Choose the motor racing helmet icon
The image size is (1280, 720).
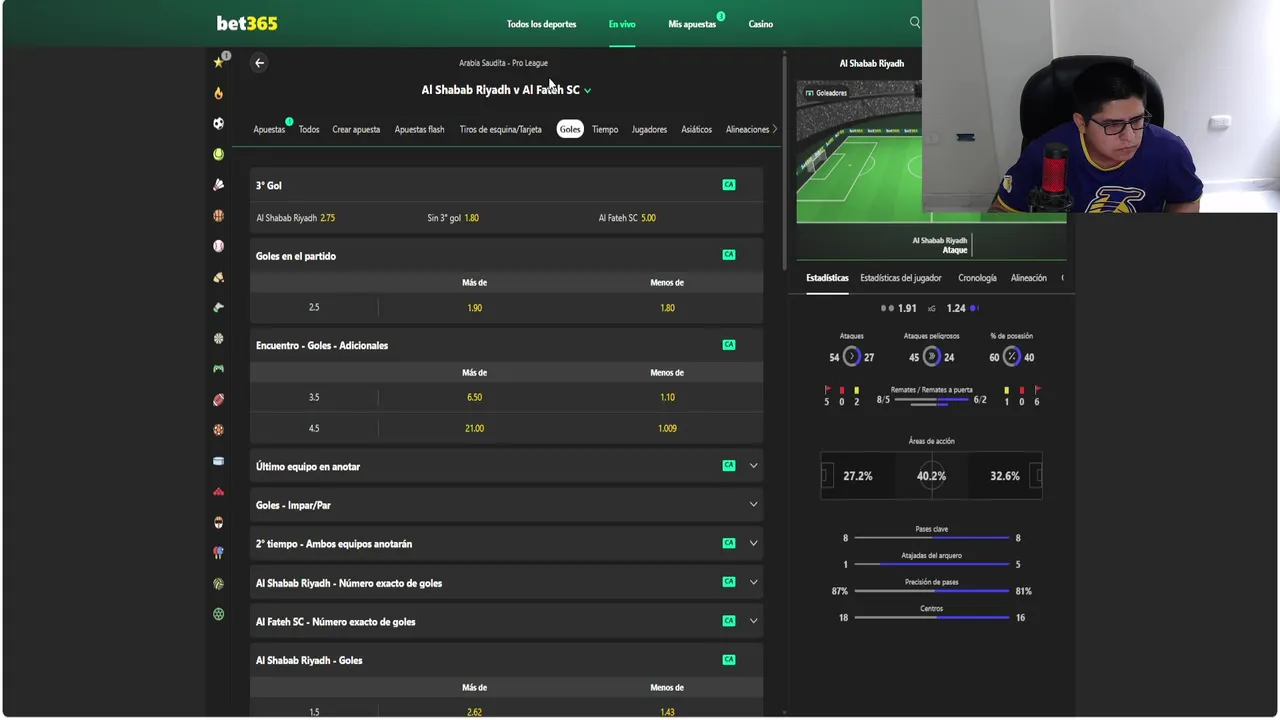pyautogui.click(x=218, y=522)
